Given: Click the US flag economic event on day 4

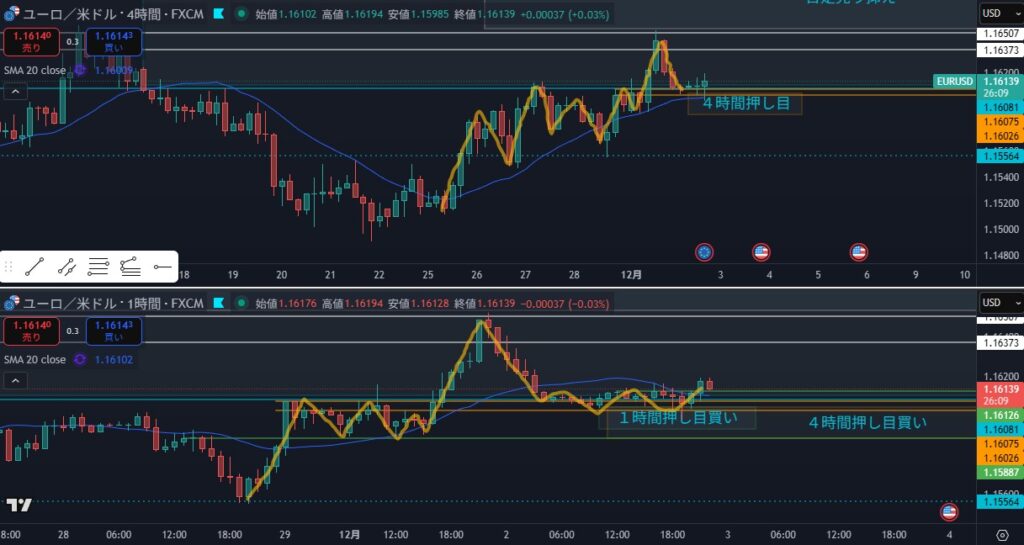Looking at the screenshot, I should pos(761,252).
